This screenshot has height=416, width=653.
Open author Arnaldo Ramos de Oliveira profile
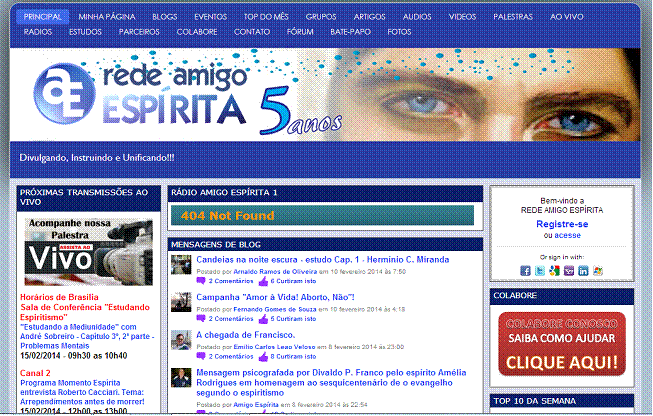(275, 272)
